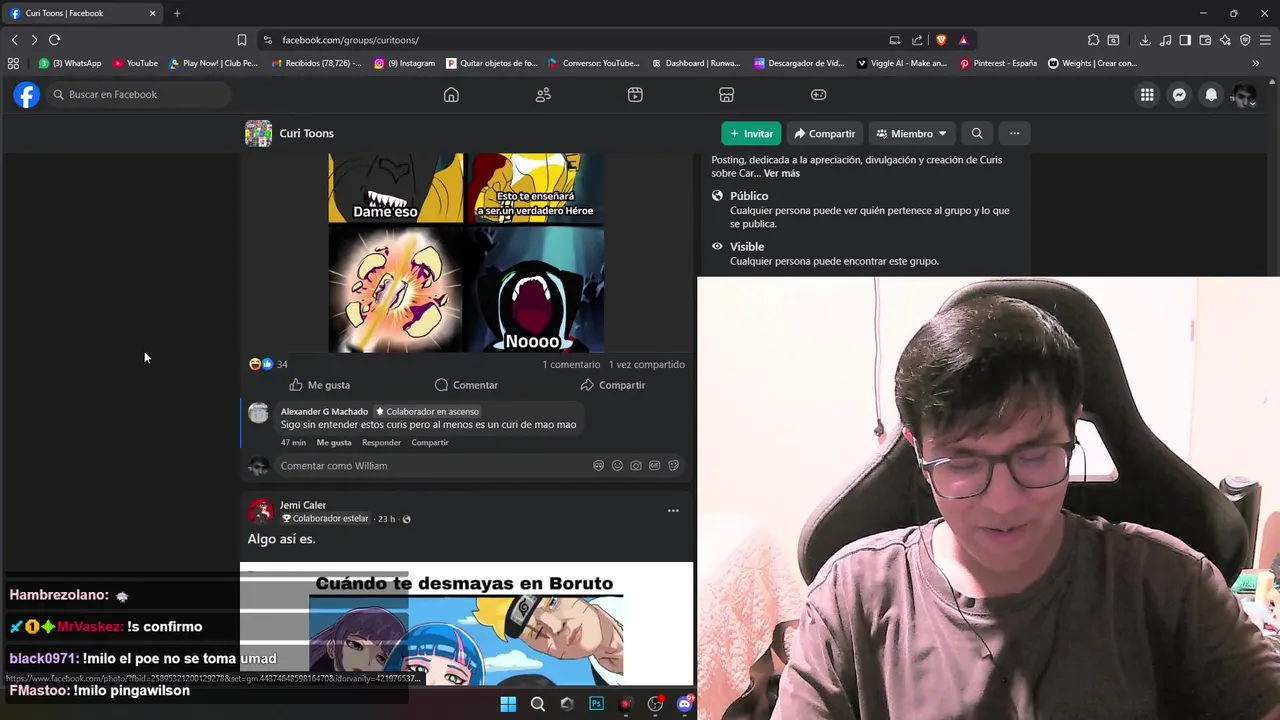Image resolution: width=1280 pixels, height=720 pixels.
Task: Open the group three-dots more options
Action: point(1014,133)
